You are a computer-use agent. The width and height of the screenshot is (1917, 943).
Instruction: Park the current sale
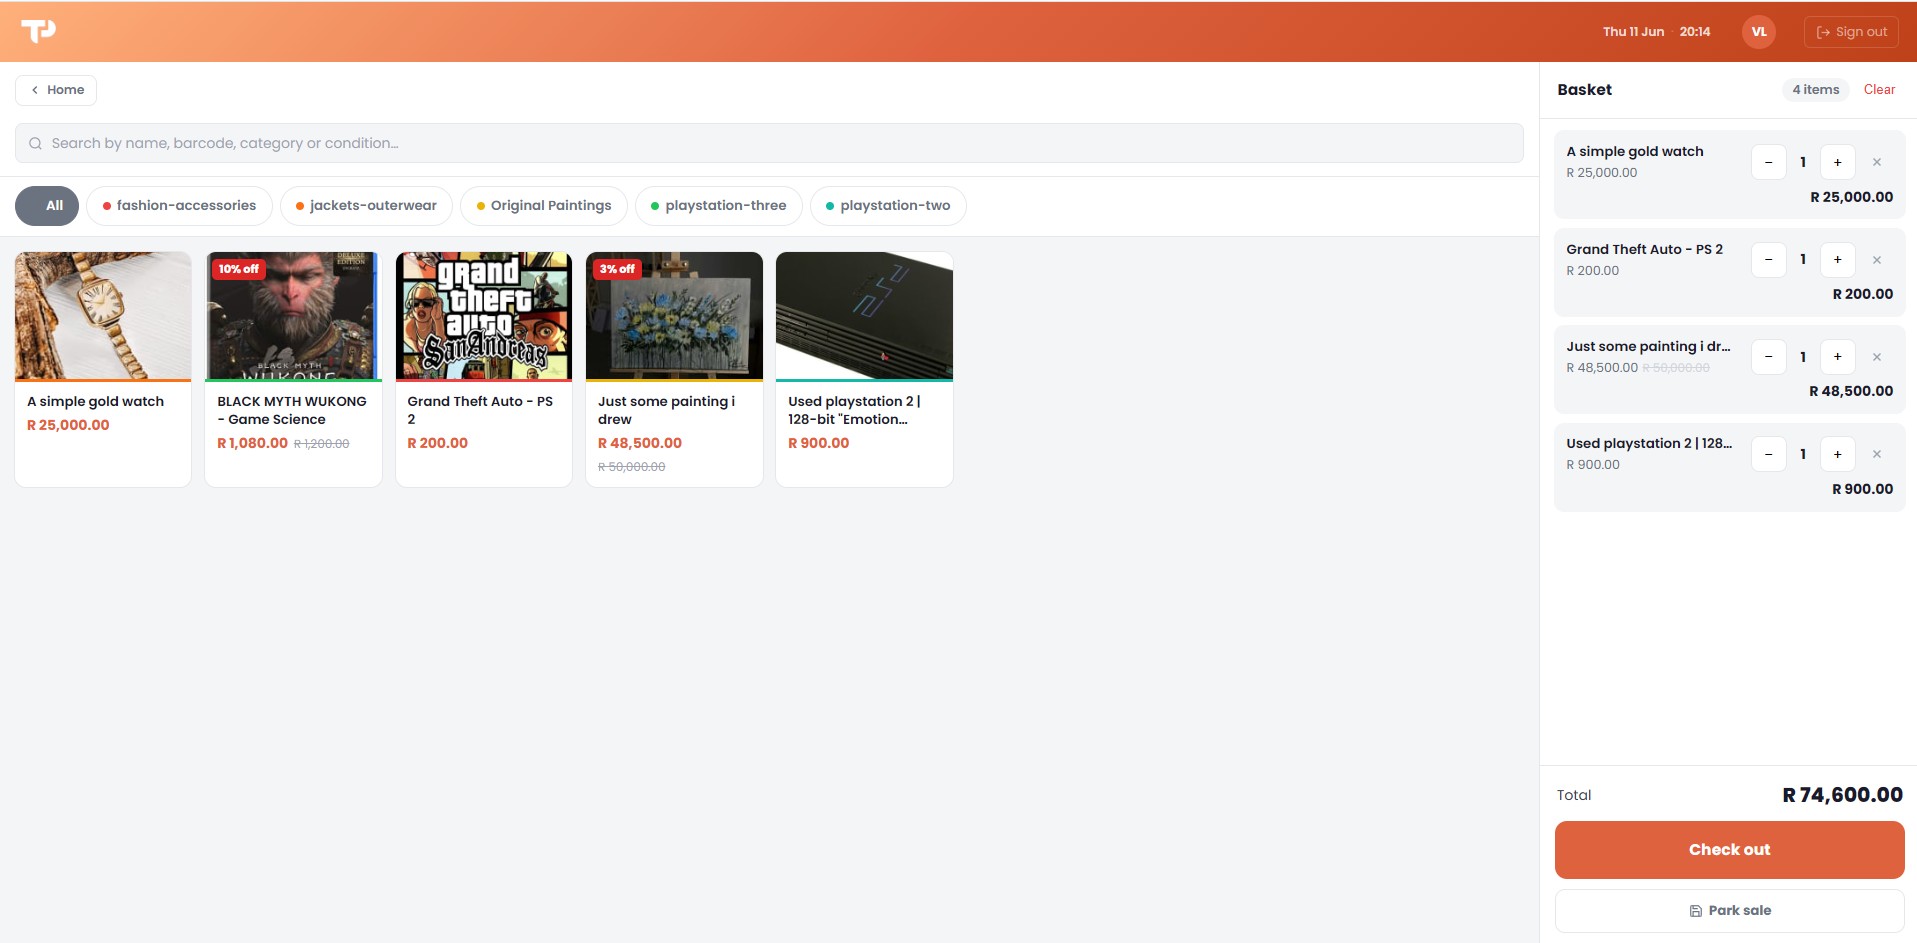tap(1729, 911)
